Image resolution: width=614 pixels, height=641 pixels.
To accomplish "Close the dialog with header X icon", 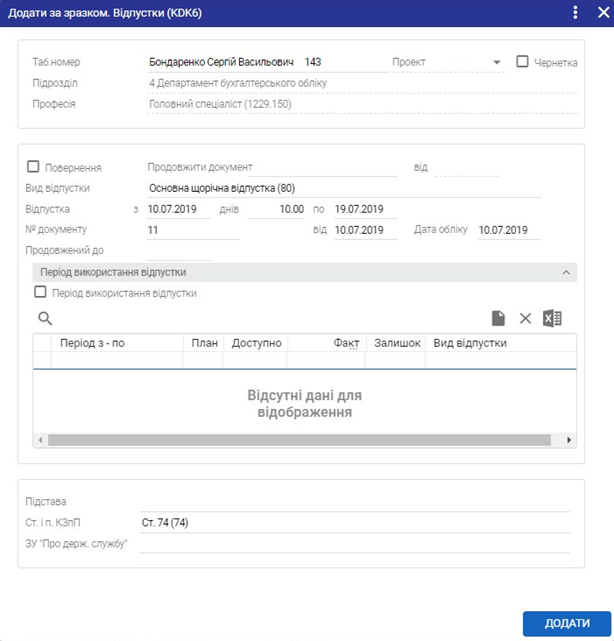I will [x=599, y=13].
